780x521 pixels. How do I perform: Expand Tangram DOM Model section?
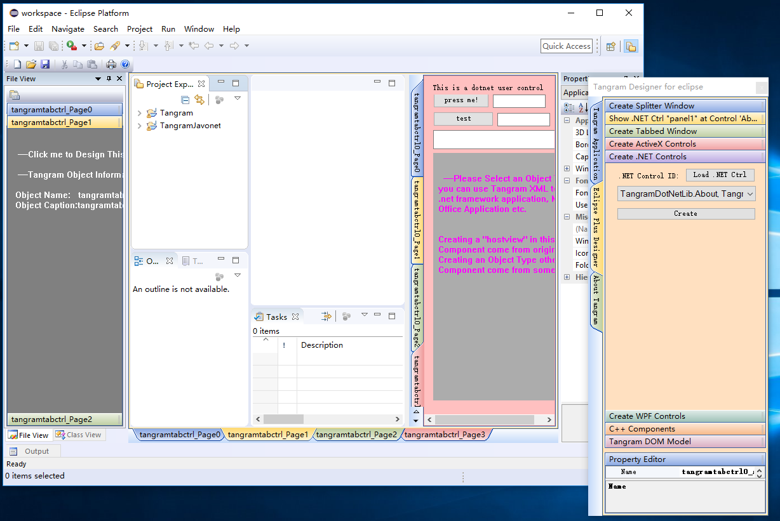click(x=685, y=441)
